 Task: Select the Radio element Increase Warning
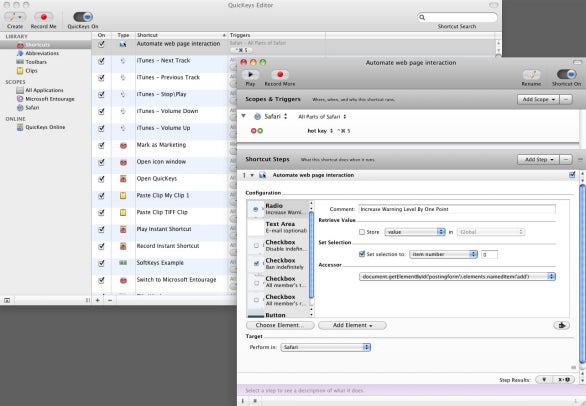pos(278,209)
